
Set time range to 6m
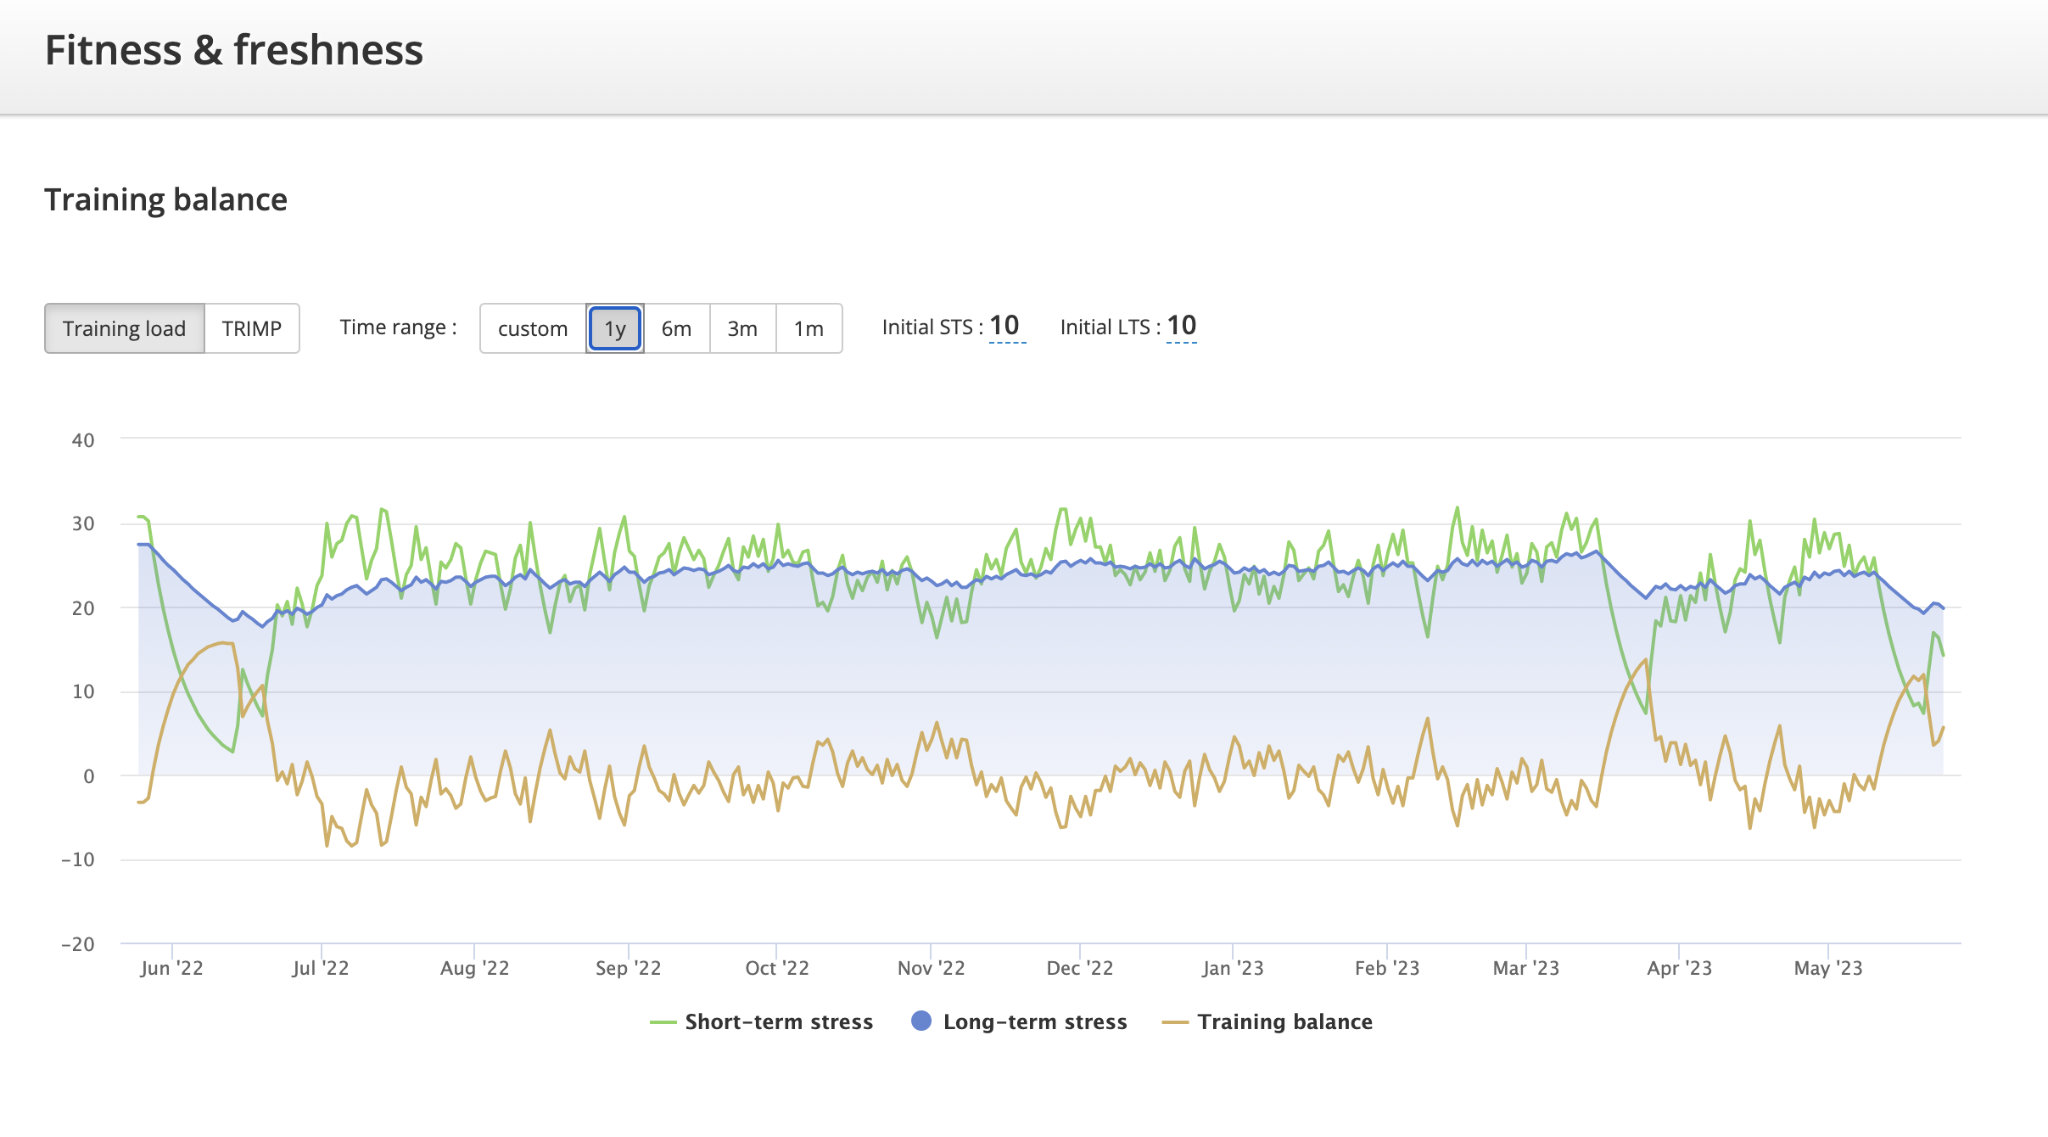676,328
